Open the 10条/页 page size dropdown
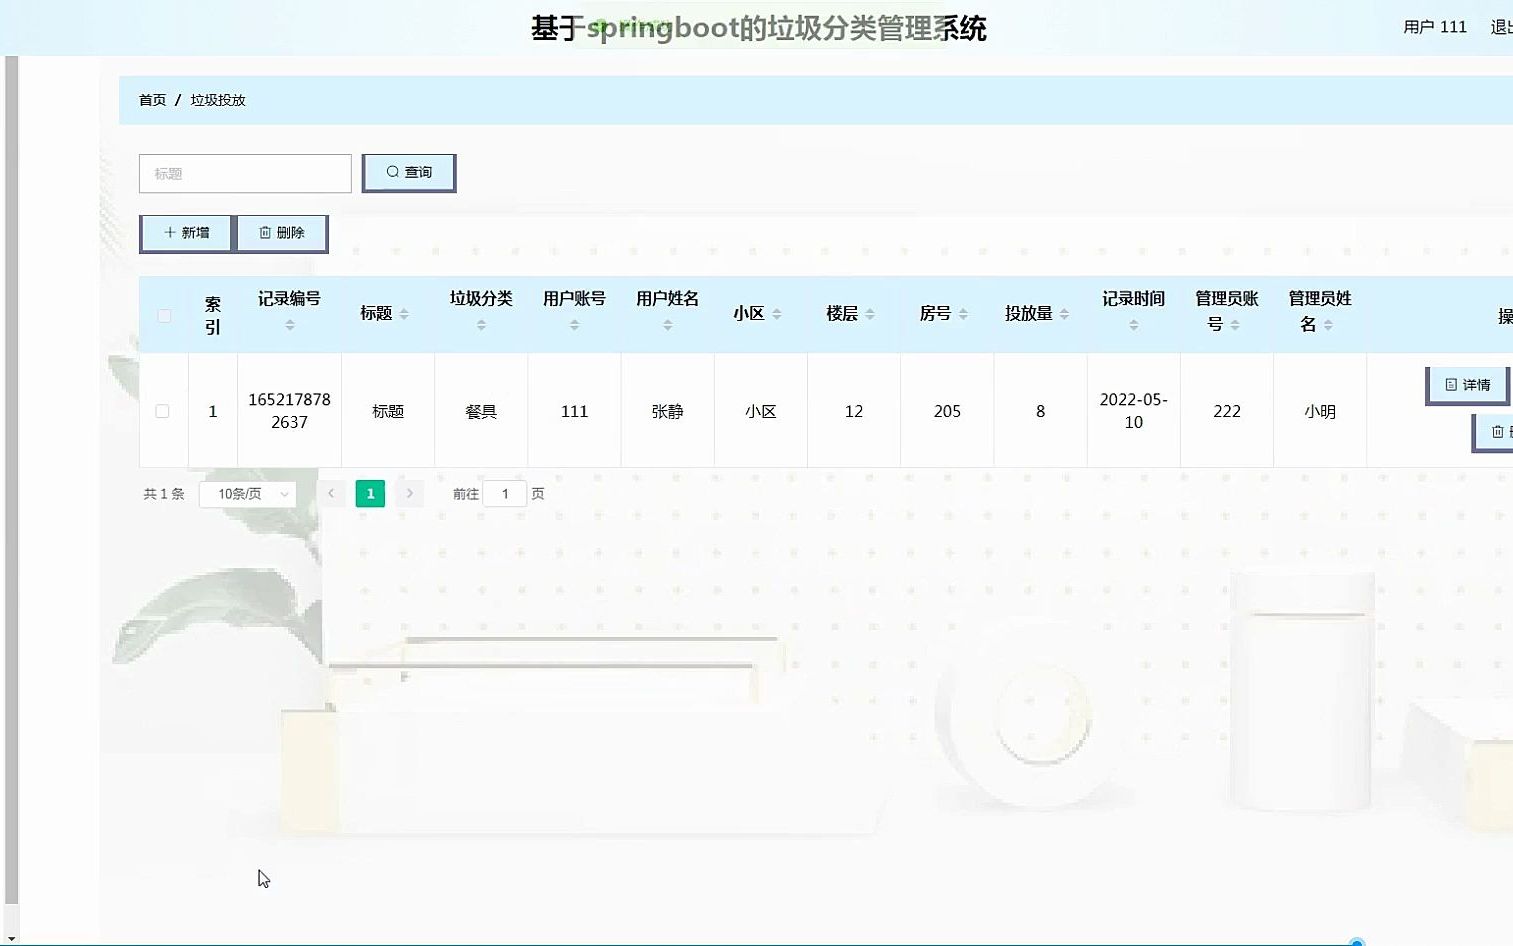Viewport: 1513px width, 946px height. coord(248,494)
